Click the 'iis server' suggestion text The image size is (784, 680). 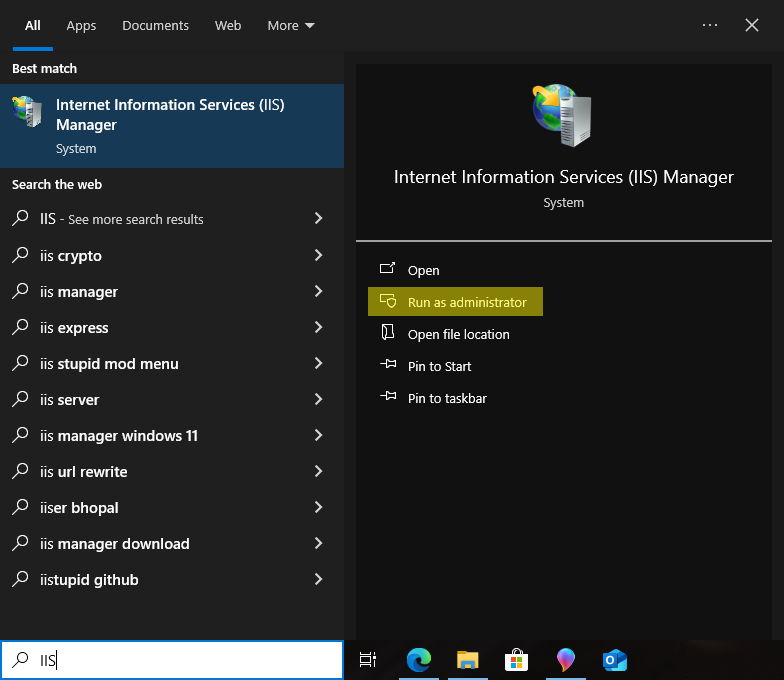pyautogui.click(x=70, y=400)
